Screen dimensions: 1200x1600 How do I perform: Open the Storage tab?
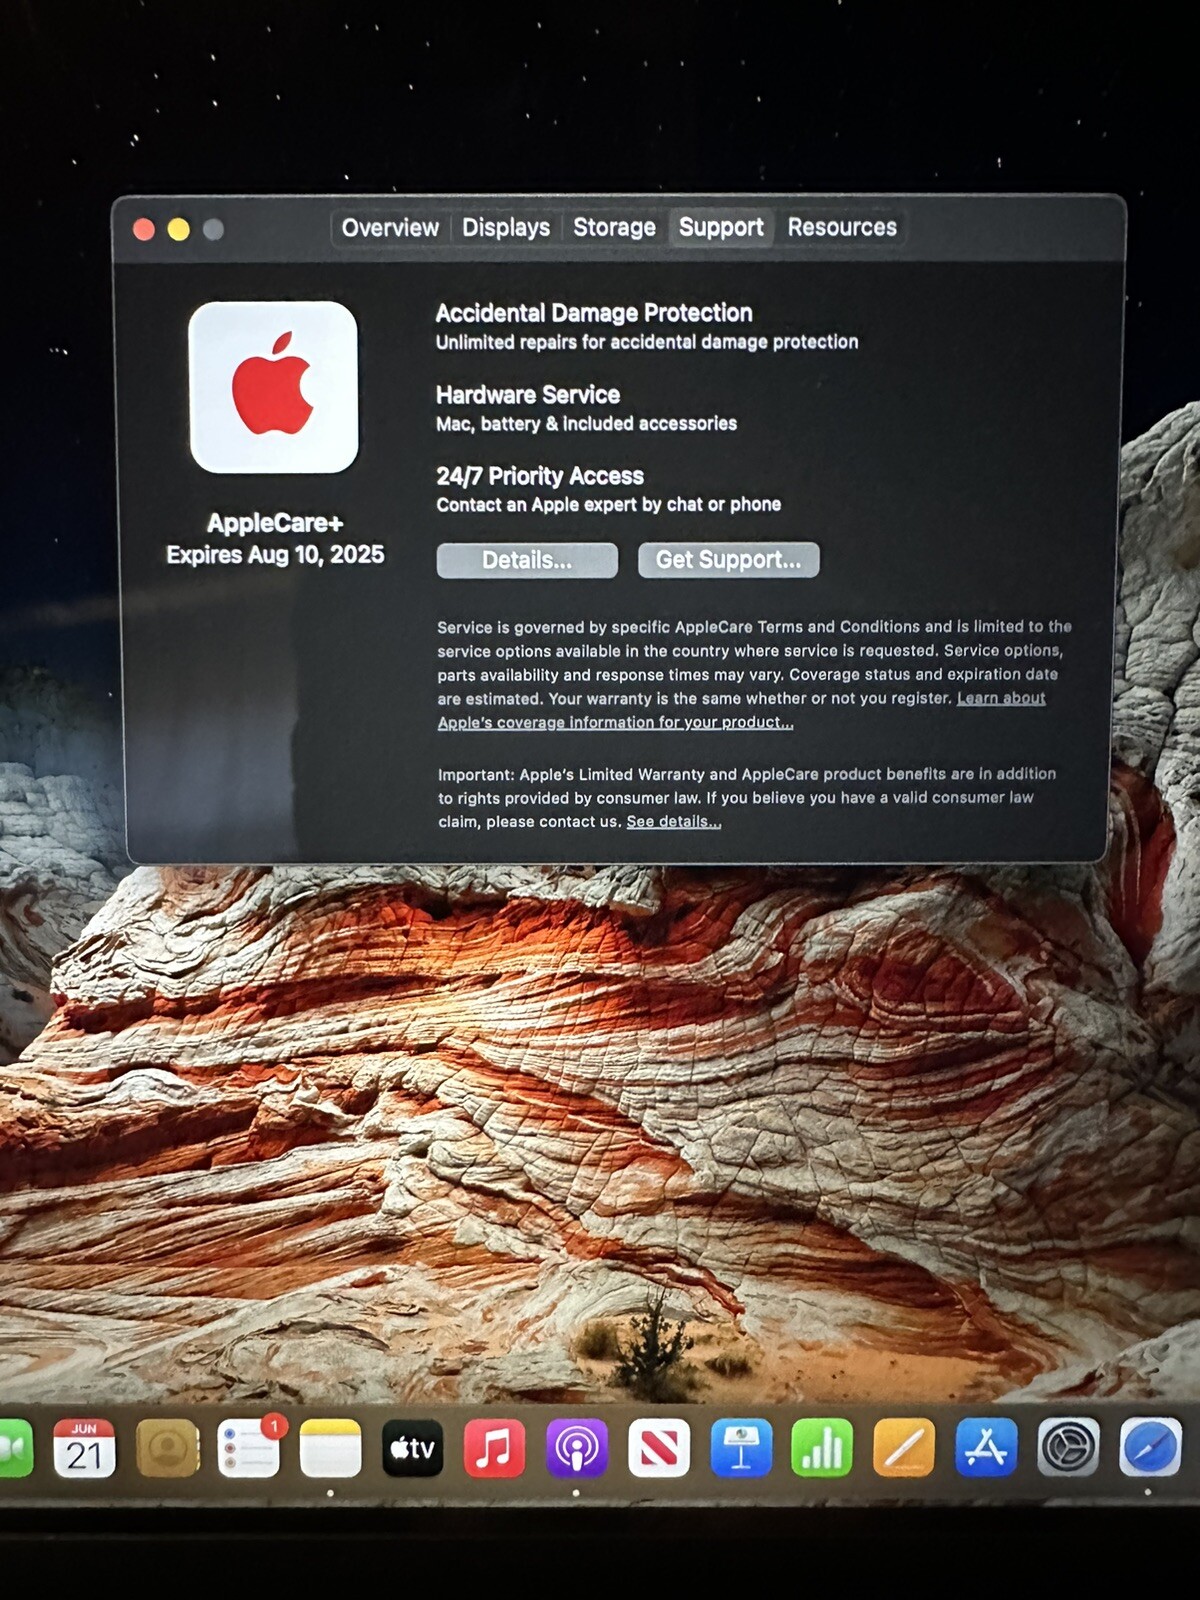614,228
